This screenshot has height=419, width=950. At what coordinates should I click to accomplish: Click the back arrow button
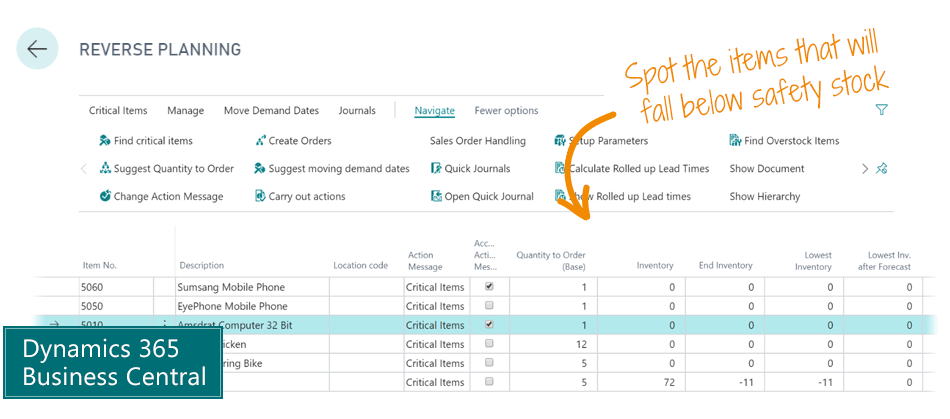tap(37, 49)
